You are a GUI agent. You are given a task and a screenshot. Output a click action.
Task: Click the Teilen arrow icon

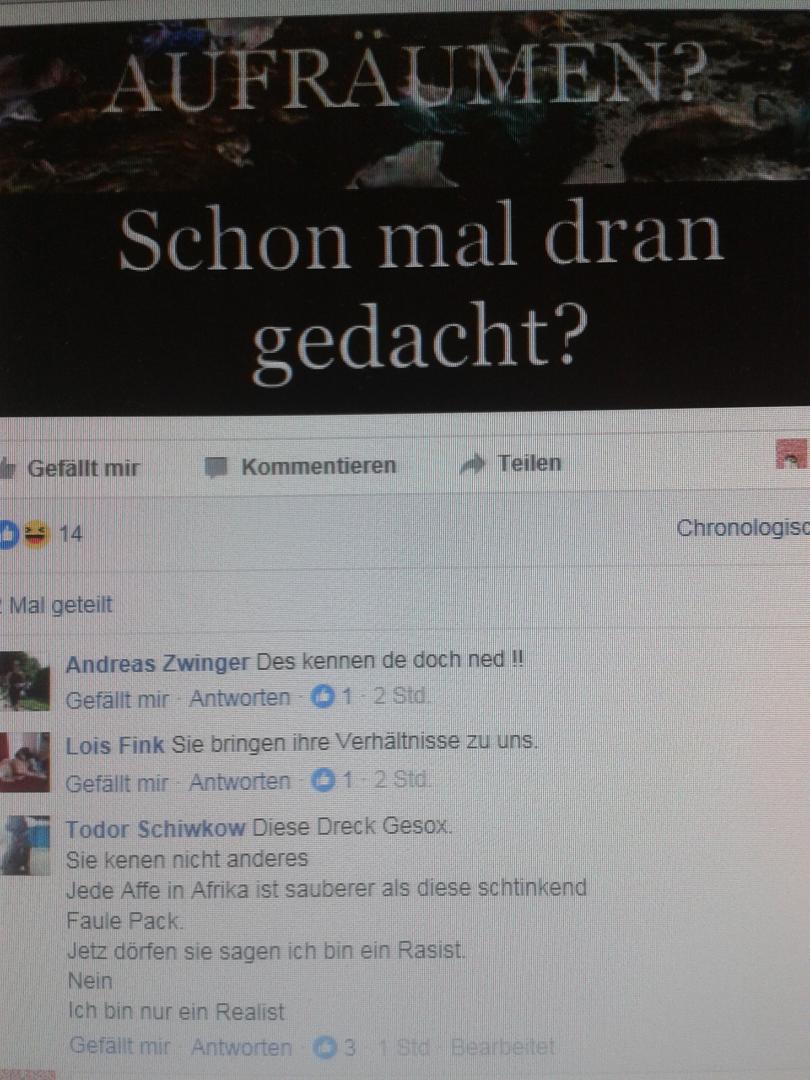[472, 466]
